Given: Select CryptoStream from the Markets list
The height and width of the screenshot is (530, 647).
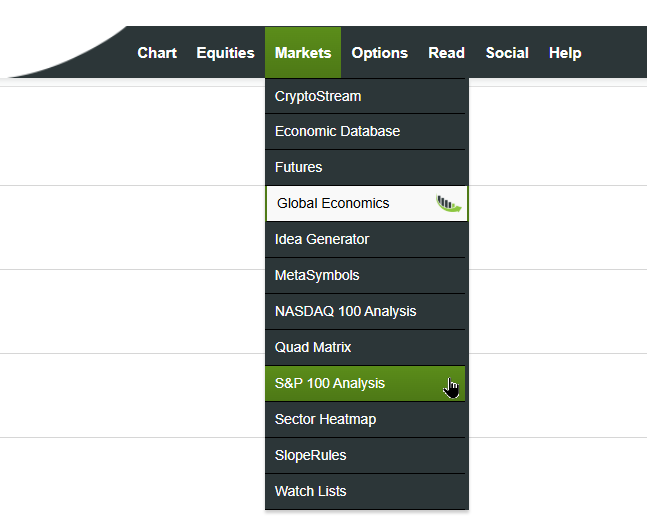Looking at the screenshot, I should (x=365, y=96).
